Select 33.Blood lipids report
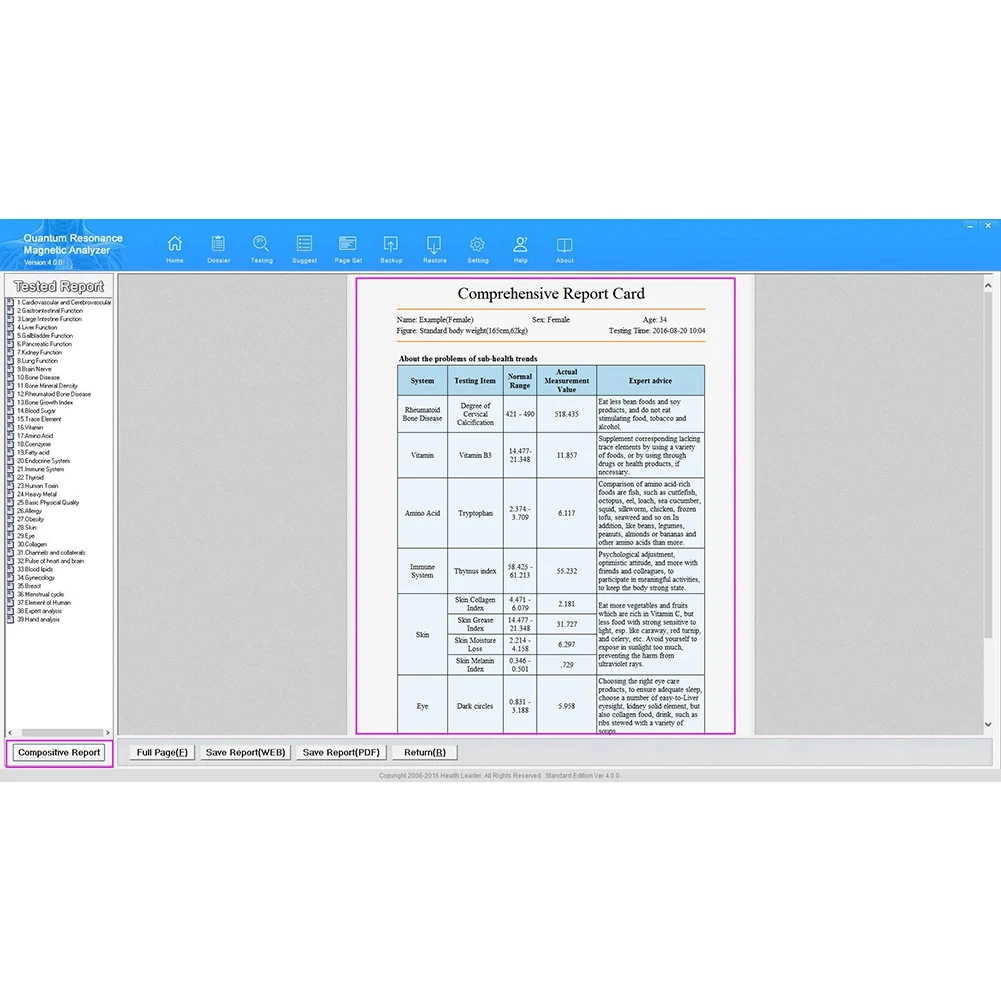The image size is (1001, 1001). click(35, 569)
